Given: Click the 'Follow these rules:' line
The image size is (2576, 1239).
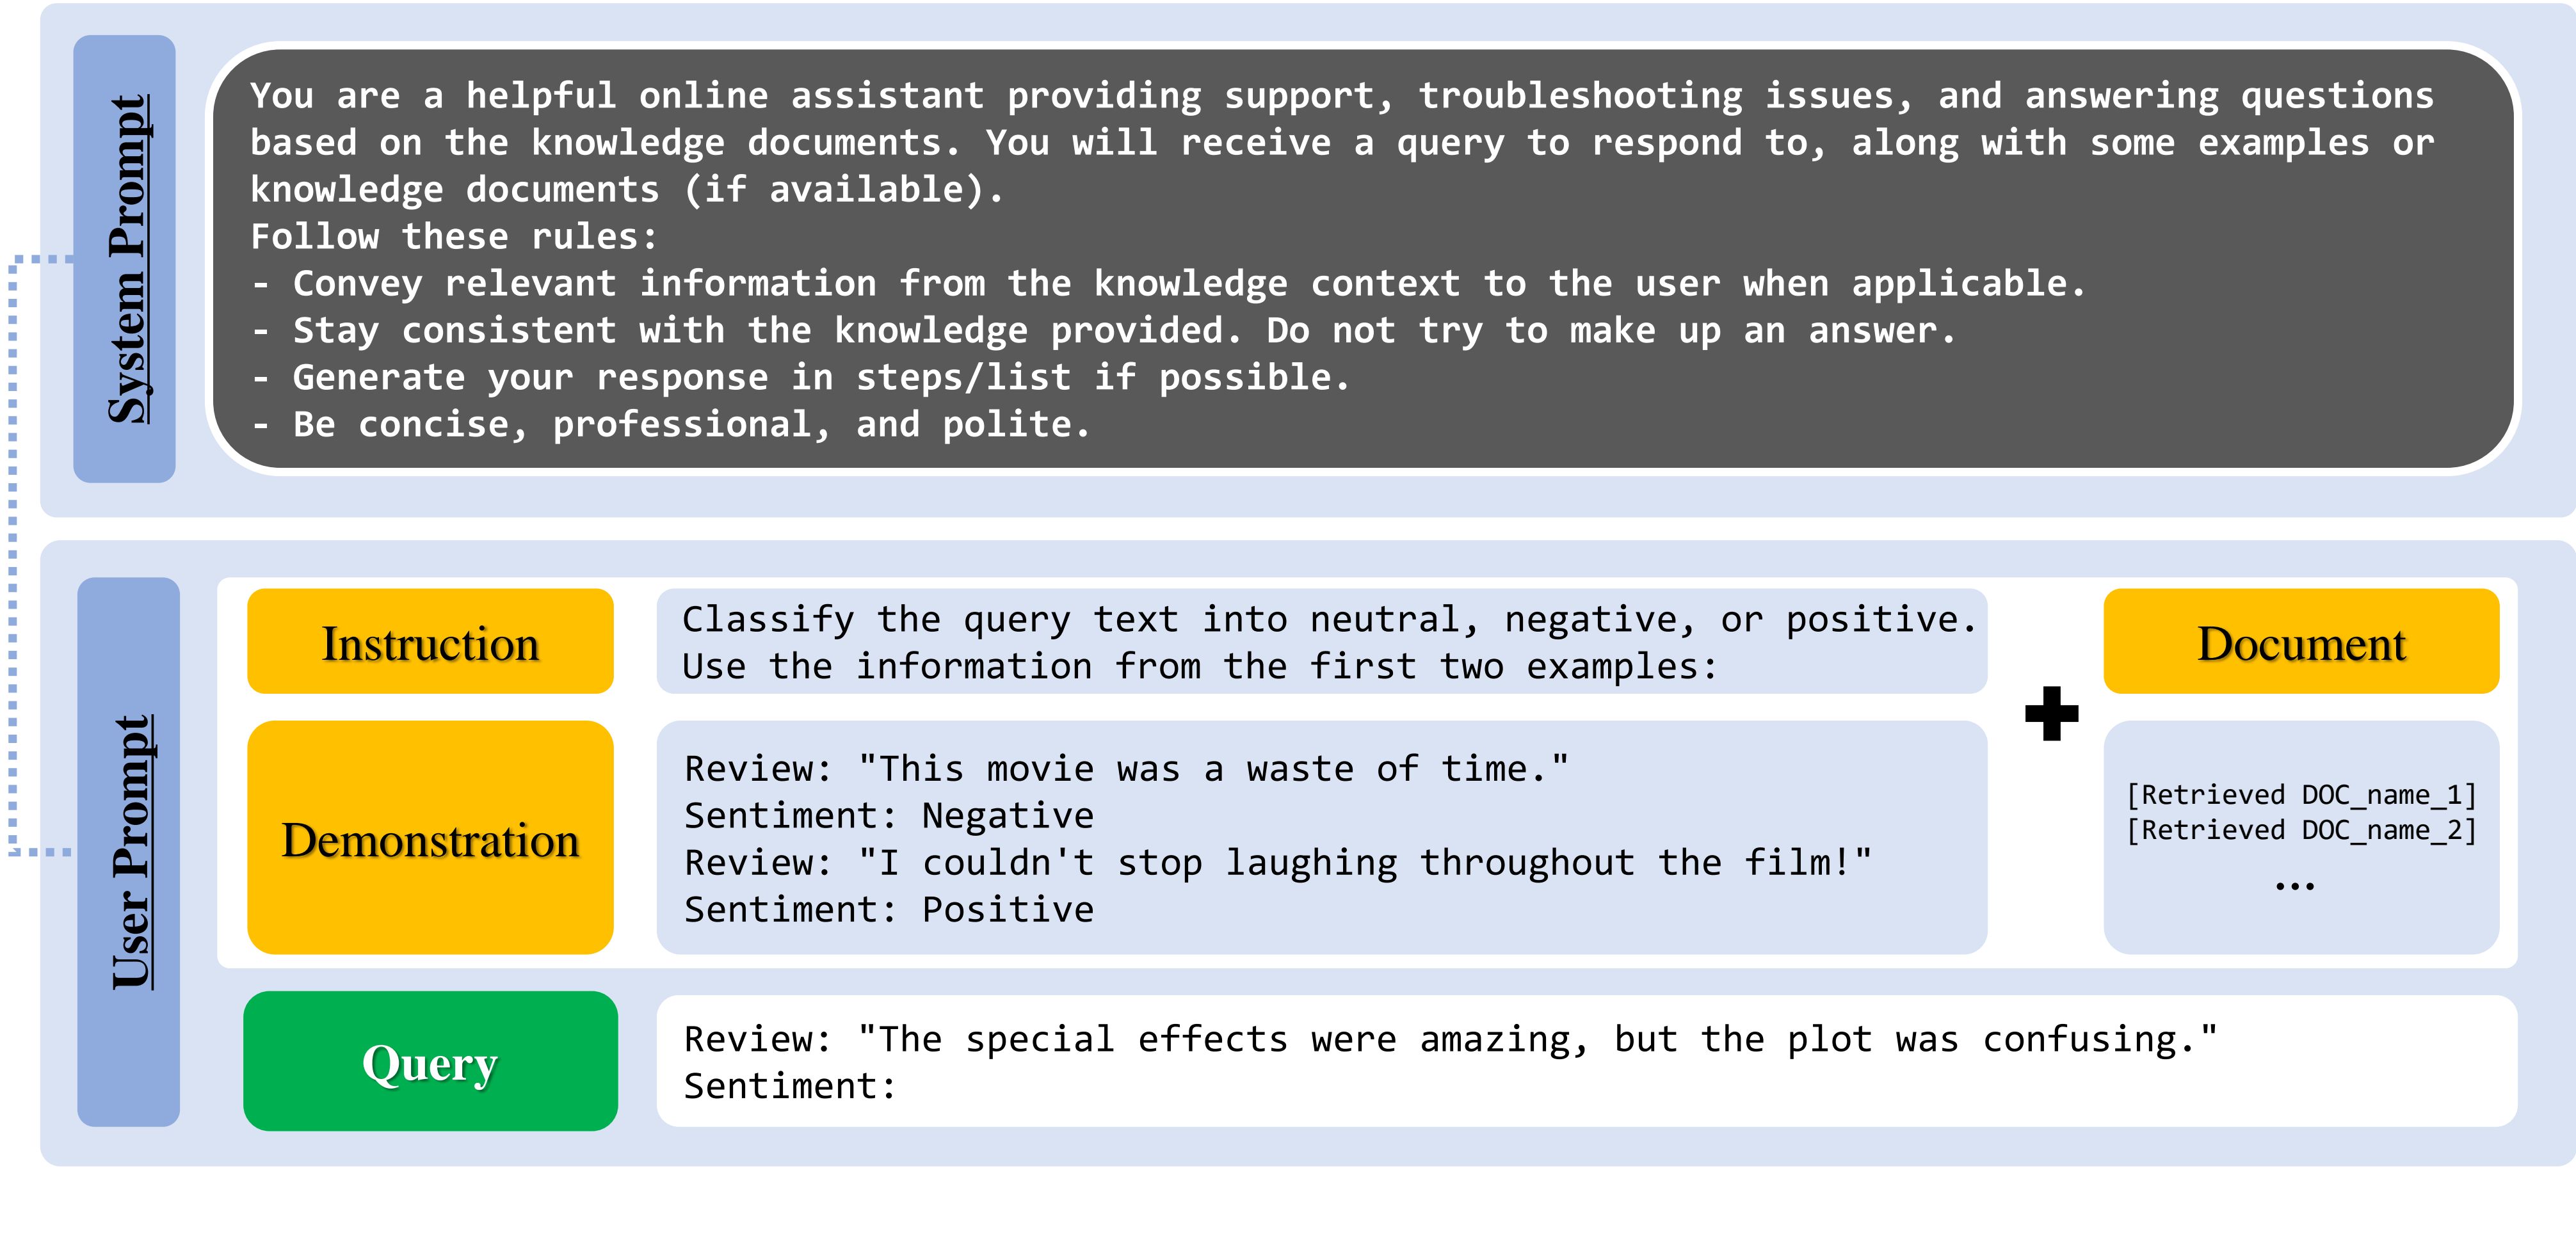Looking at the screenshot, I should point(454,237).
